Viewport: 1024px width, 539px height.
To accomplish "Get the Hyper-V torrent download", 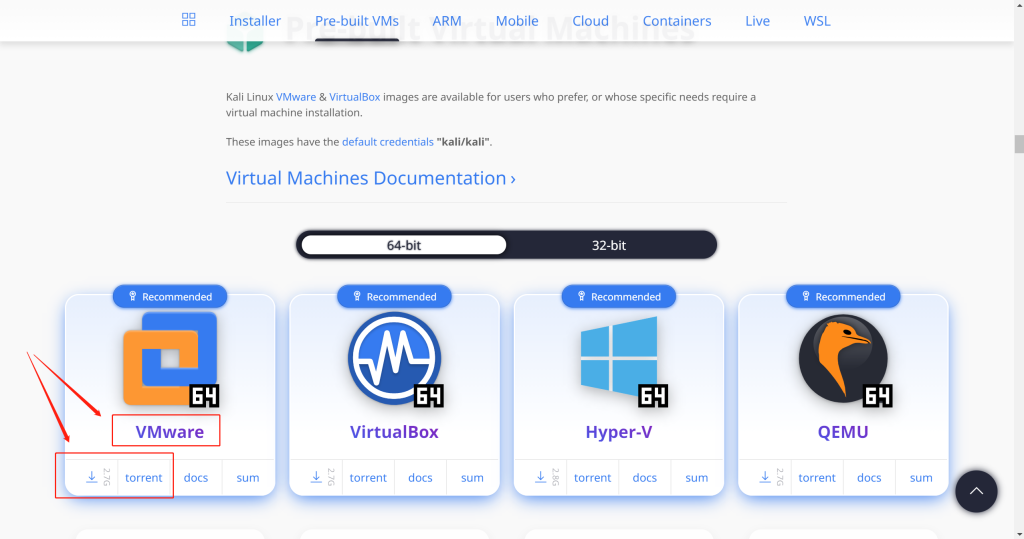I will click(592, 478).
